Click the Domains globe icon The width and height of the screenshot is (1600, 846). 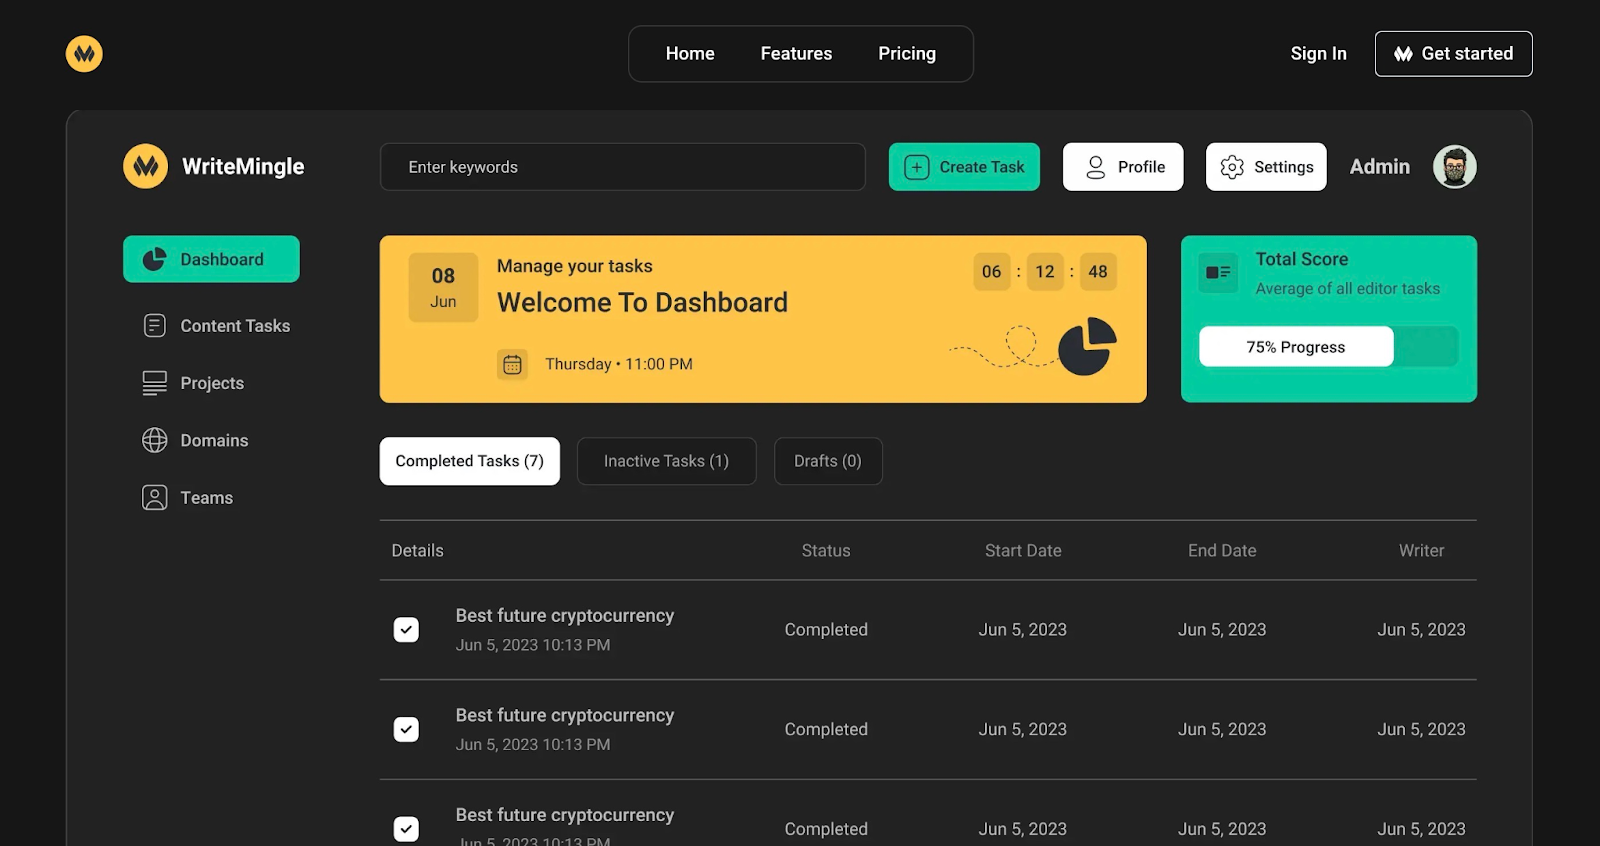[155, 440]
